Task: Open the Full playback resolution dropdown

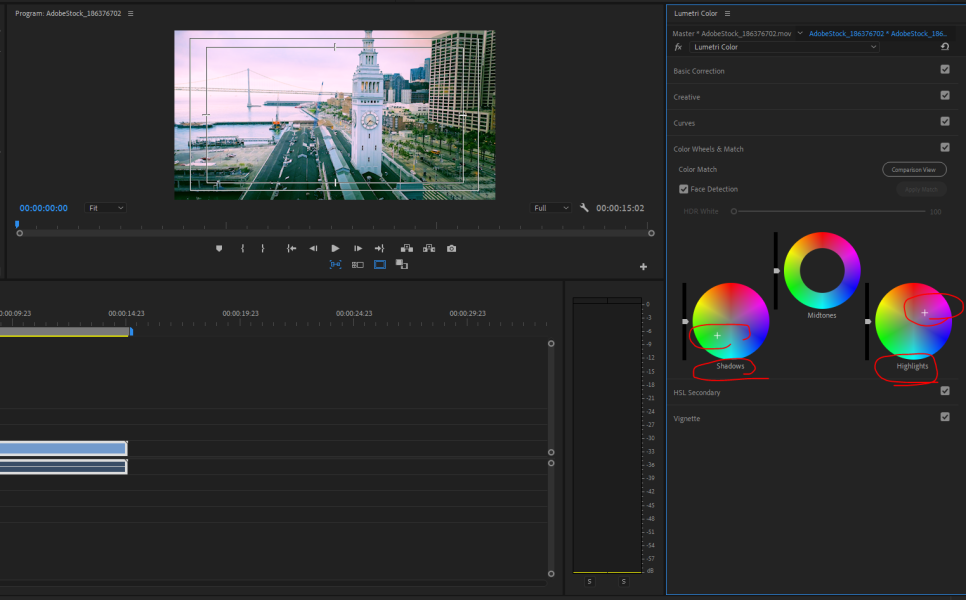Action: tap(551, 208)
